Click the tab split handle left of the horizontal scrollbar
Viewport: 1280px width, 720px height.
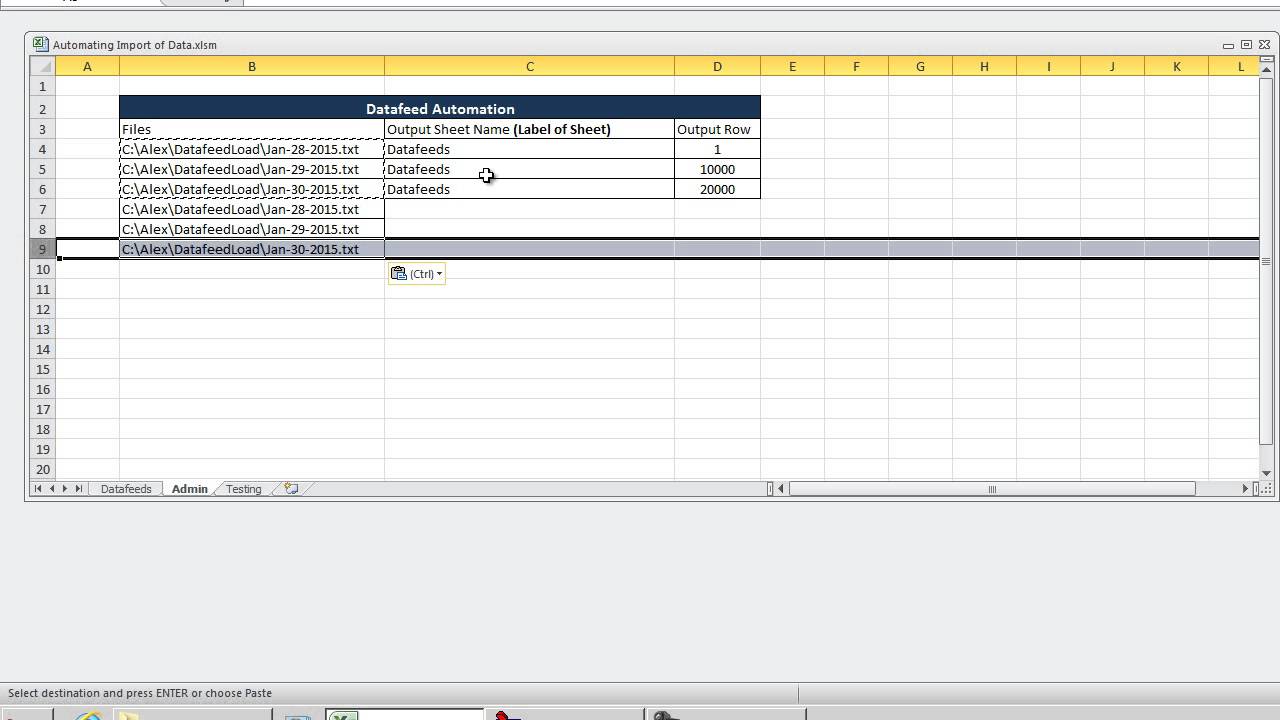pyautogui.click(x=770, y=489)
